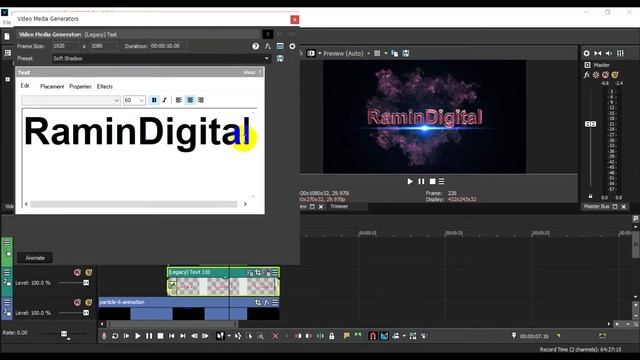Image resolution: width=640 pixels, height=360 pixels.
Task: Click the text editor horizontal scrollbar
Action: (134, 204)
